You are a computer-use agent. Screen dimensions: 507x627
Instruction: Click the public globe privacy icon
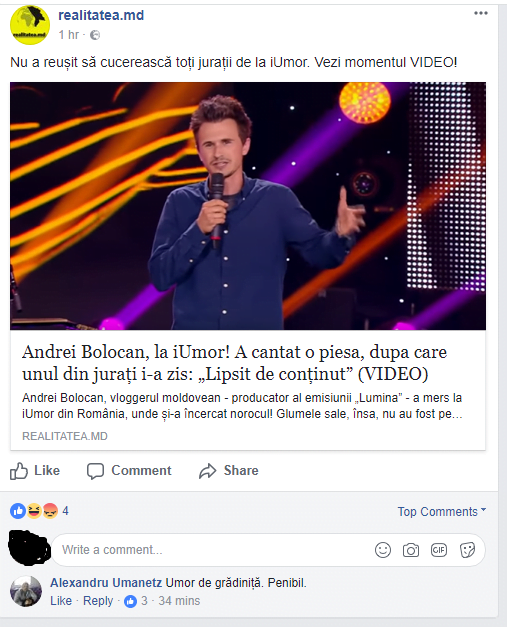click(95, 35)
